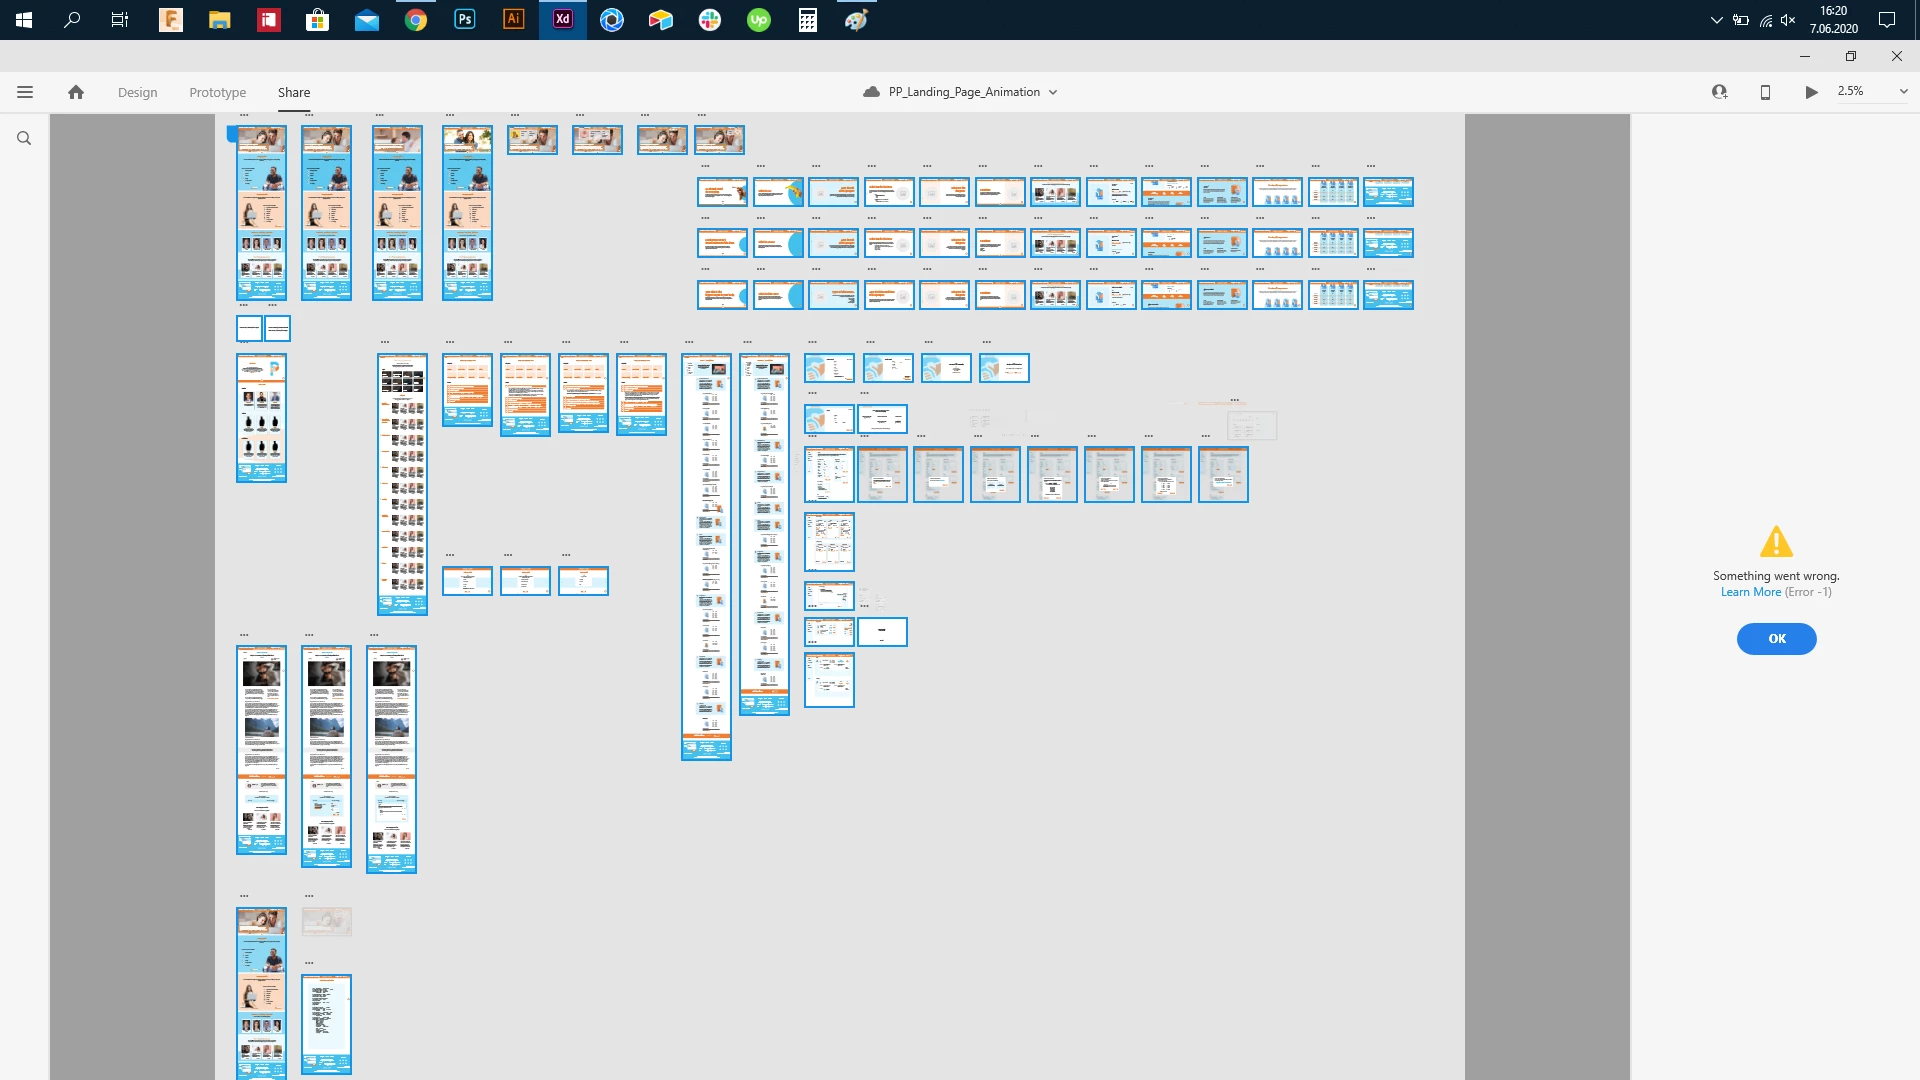Screen dimensions: 1920x1080
Task: Click the mobile device preview icon
Action: point(1765,92)
